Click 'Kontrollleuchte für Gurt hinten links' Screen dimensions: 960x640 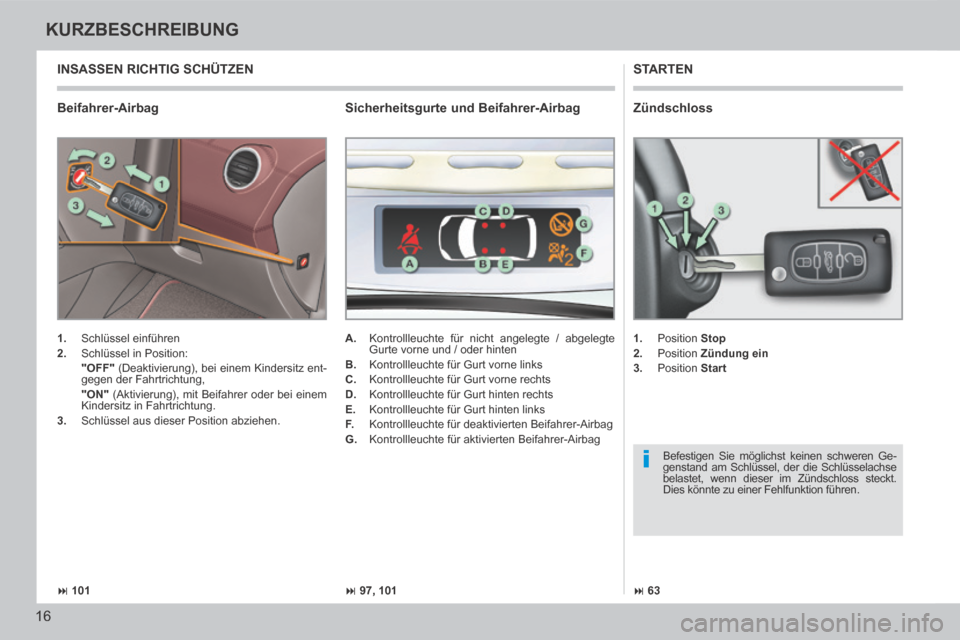point(457,409)
